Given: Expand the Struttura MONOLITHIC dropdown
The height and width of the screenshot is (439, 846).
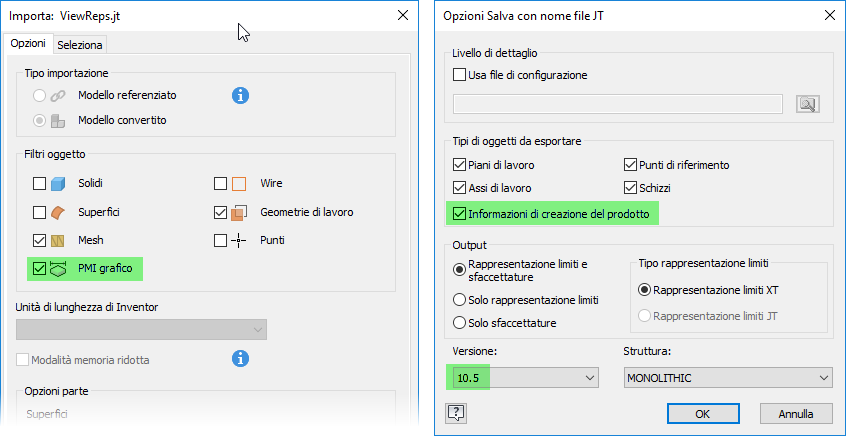Looking at the screenshot, I should (x=727, y=378).
